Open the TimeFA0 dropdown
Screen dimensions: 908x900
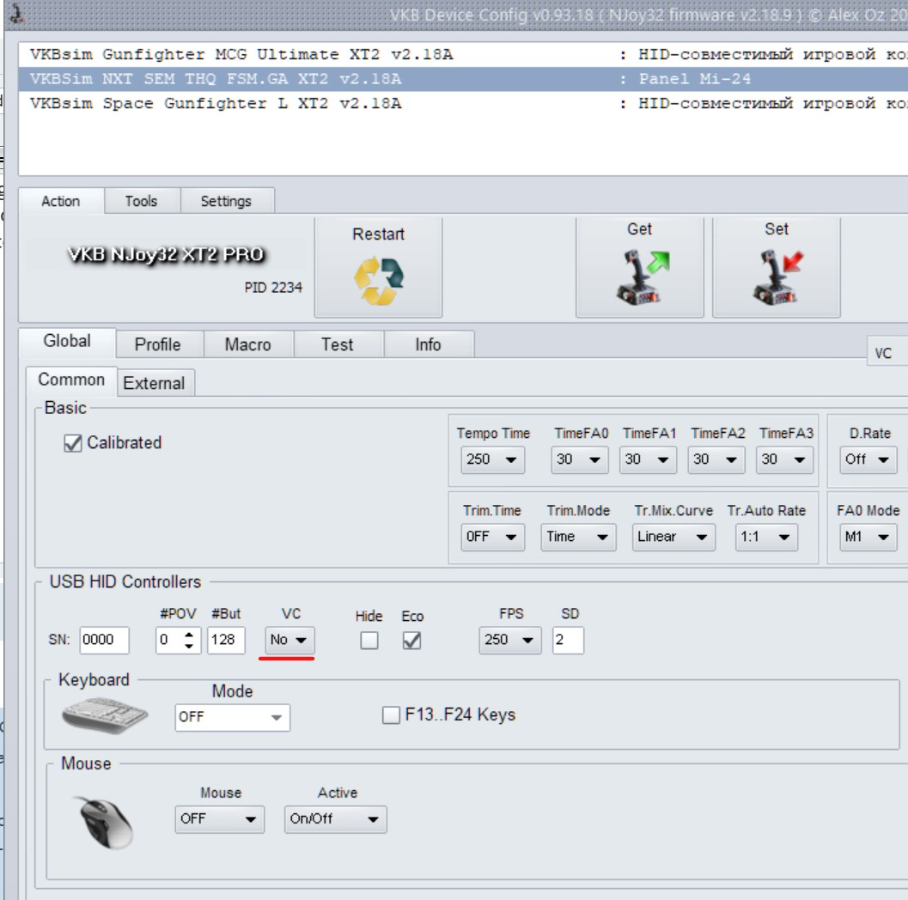[579, 460]
